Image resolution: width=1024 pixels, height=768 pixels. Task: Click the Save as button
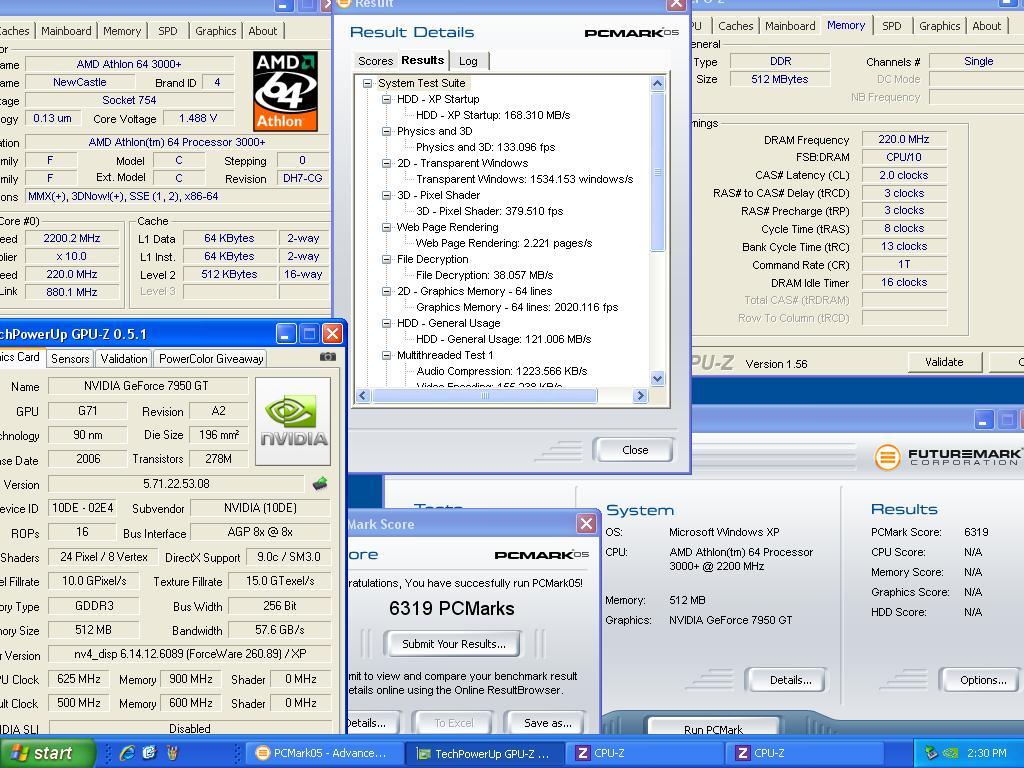click(x=547, y=723)
